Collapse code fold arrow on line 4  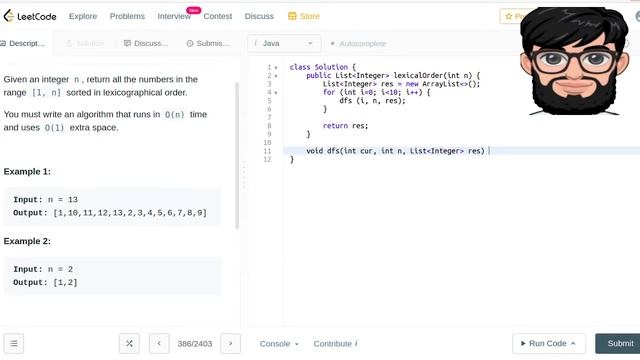coord(276,93)
